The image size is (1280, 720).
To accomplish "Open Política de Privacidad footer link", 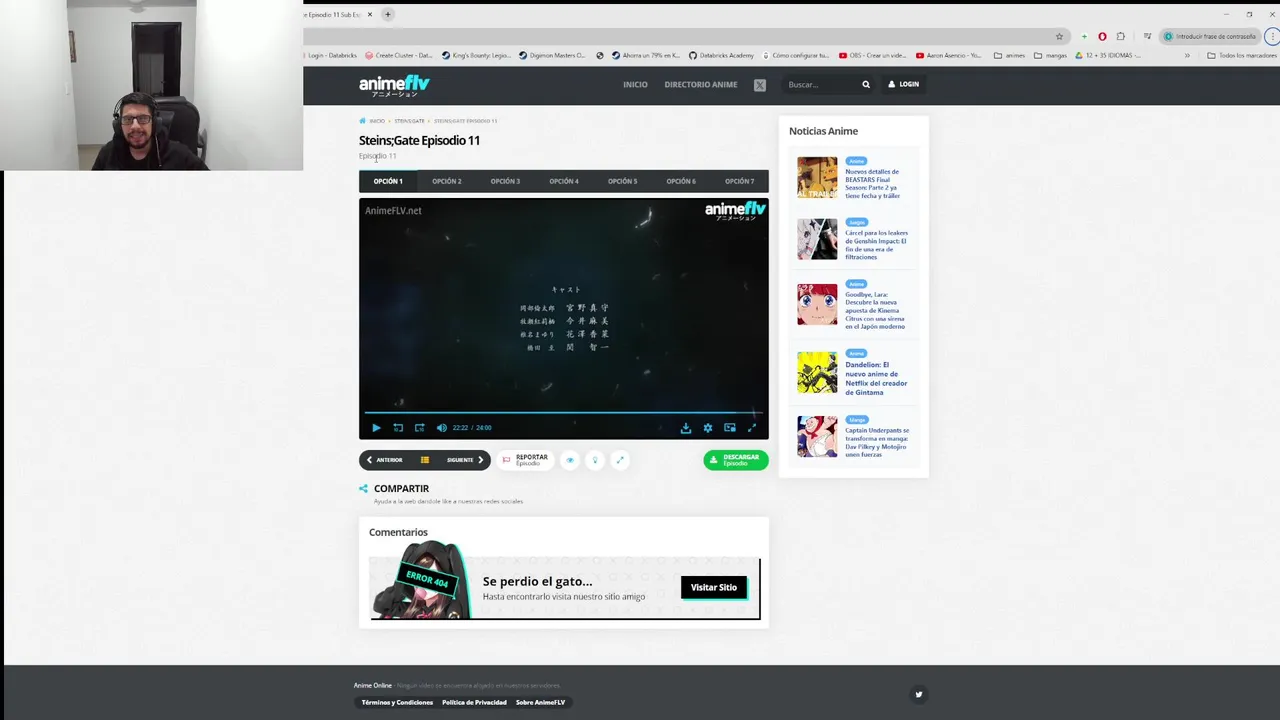I will point(474,702).
